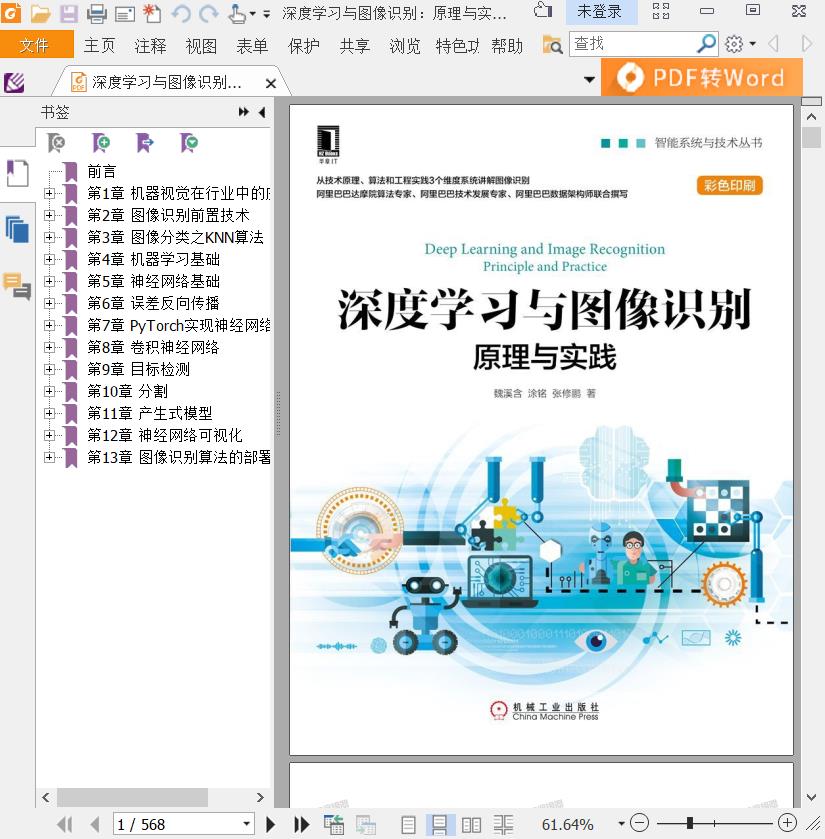Open the document tab list dropdown
The image size is (825, 839).
click(590, 80)
